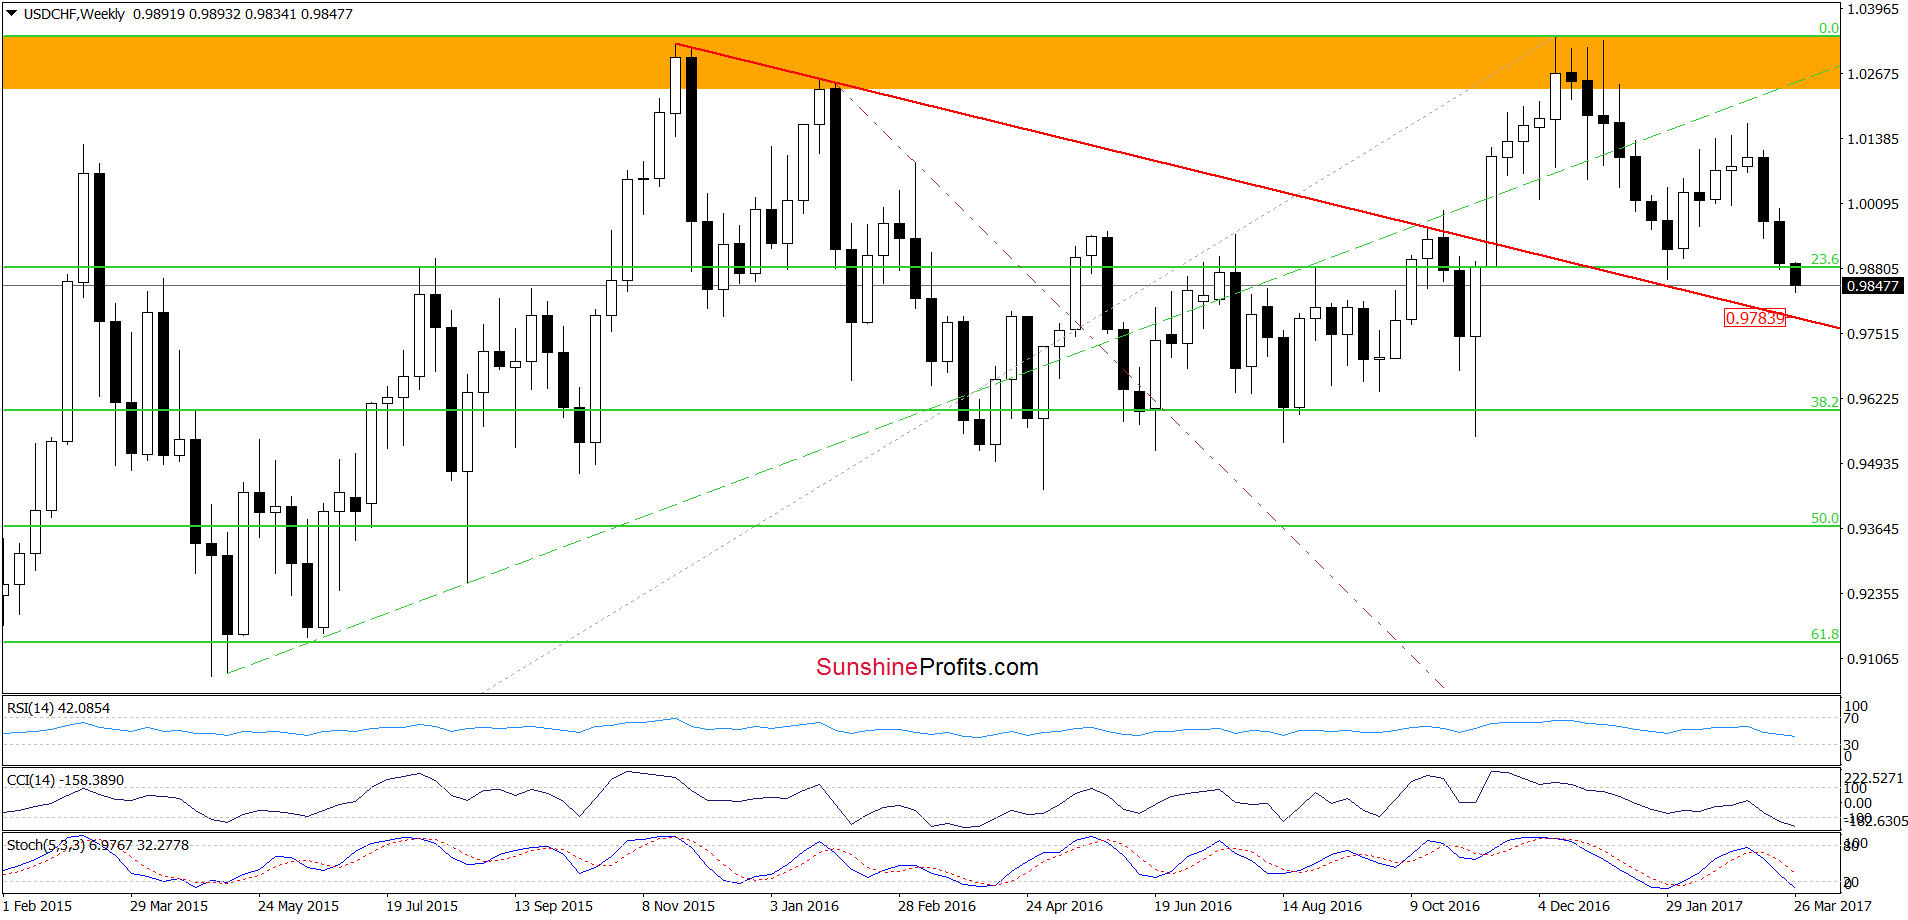Click the 3 Jan 2016 date label

click(804, 906)
